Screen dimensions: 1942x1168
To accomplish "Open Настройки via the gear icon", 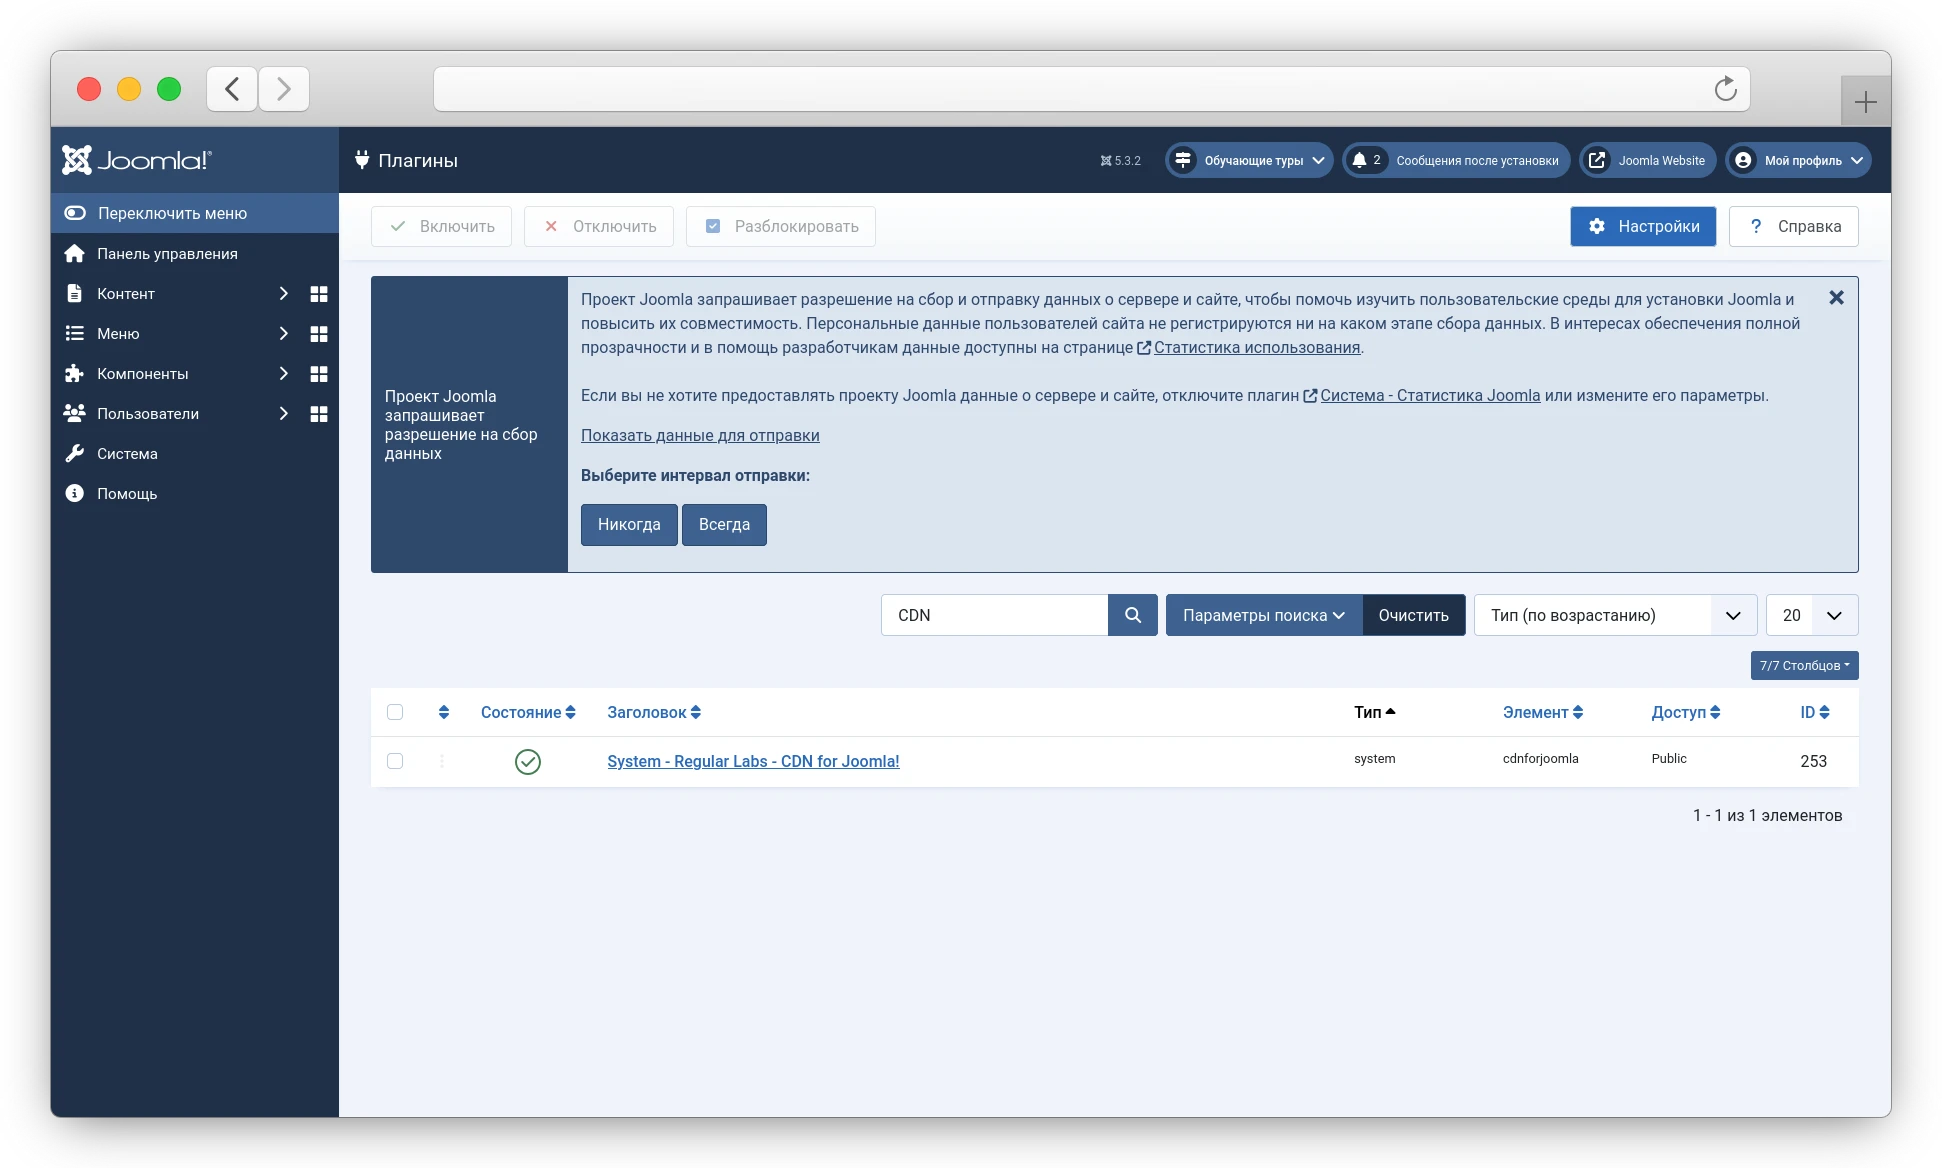I will [x=1597, y=226].
